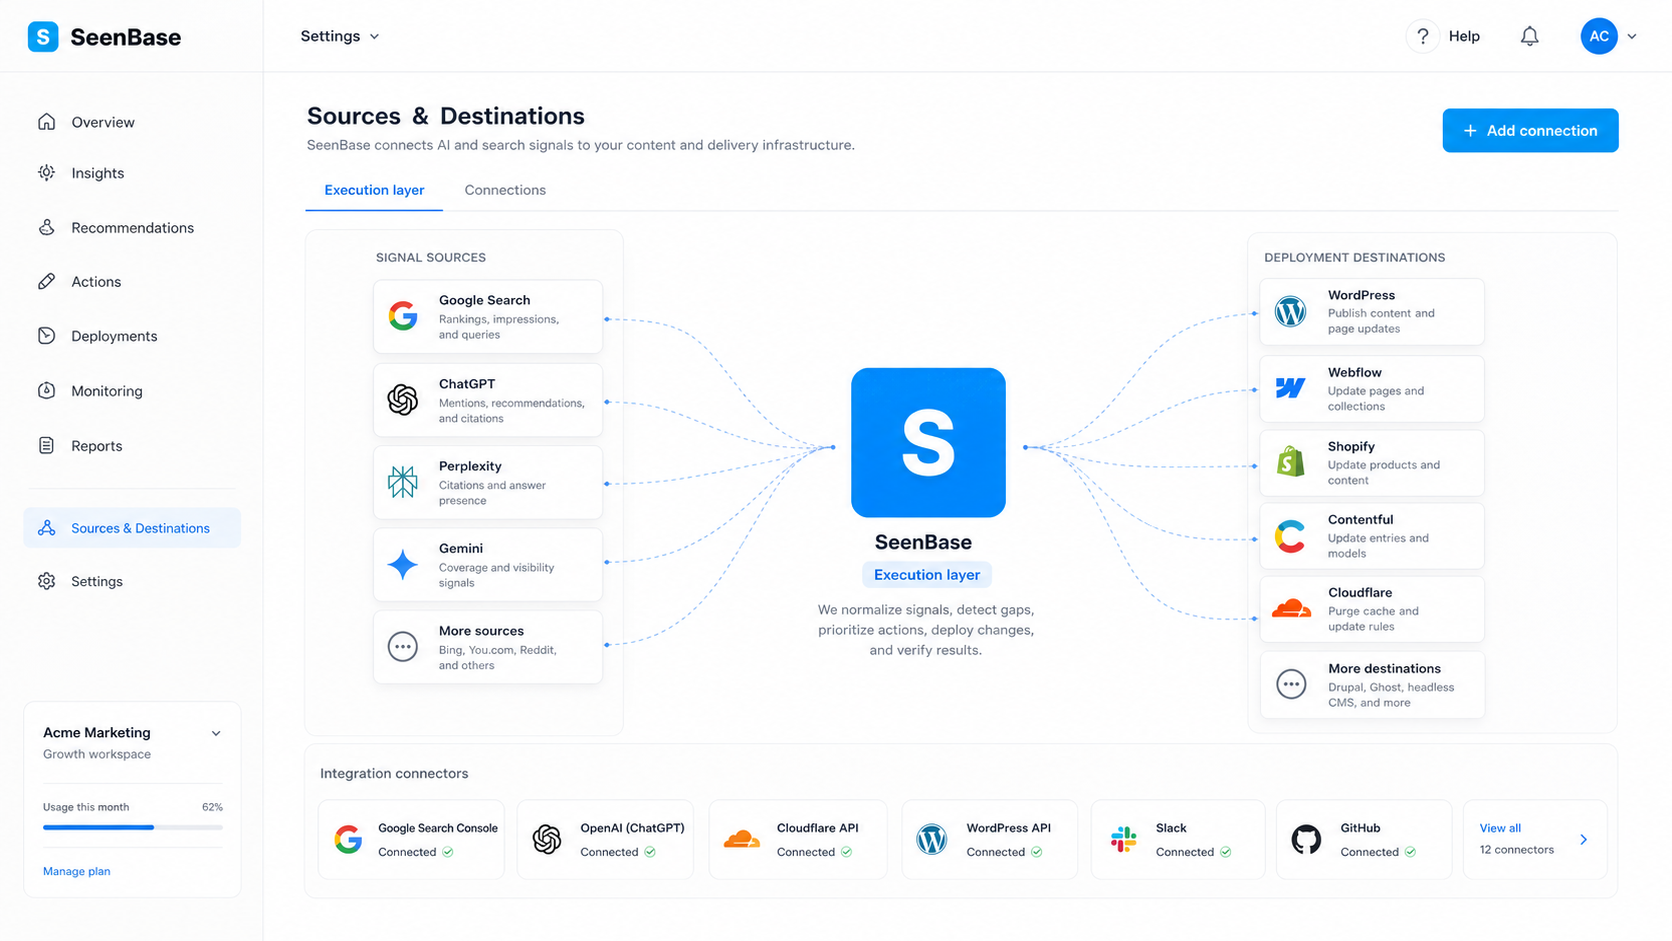Click the Cloudflare destination cloud logo
The height and width of the screenshot is (941, 1672).
coord(1291,608)
